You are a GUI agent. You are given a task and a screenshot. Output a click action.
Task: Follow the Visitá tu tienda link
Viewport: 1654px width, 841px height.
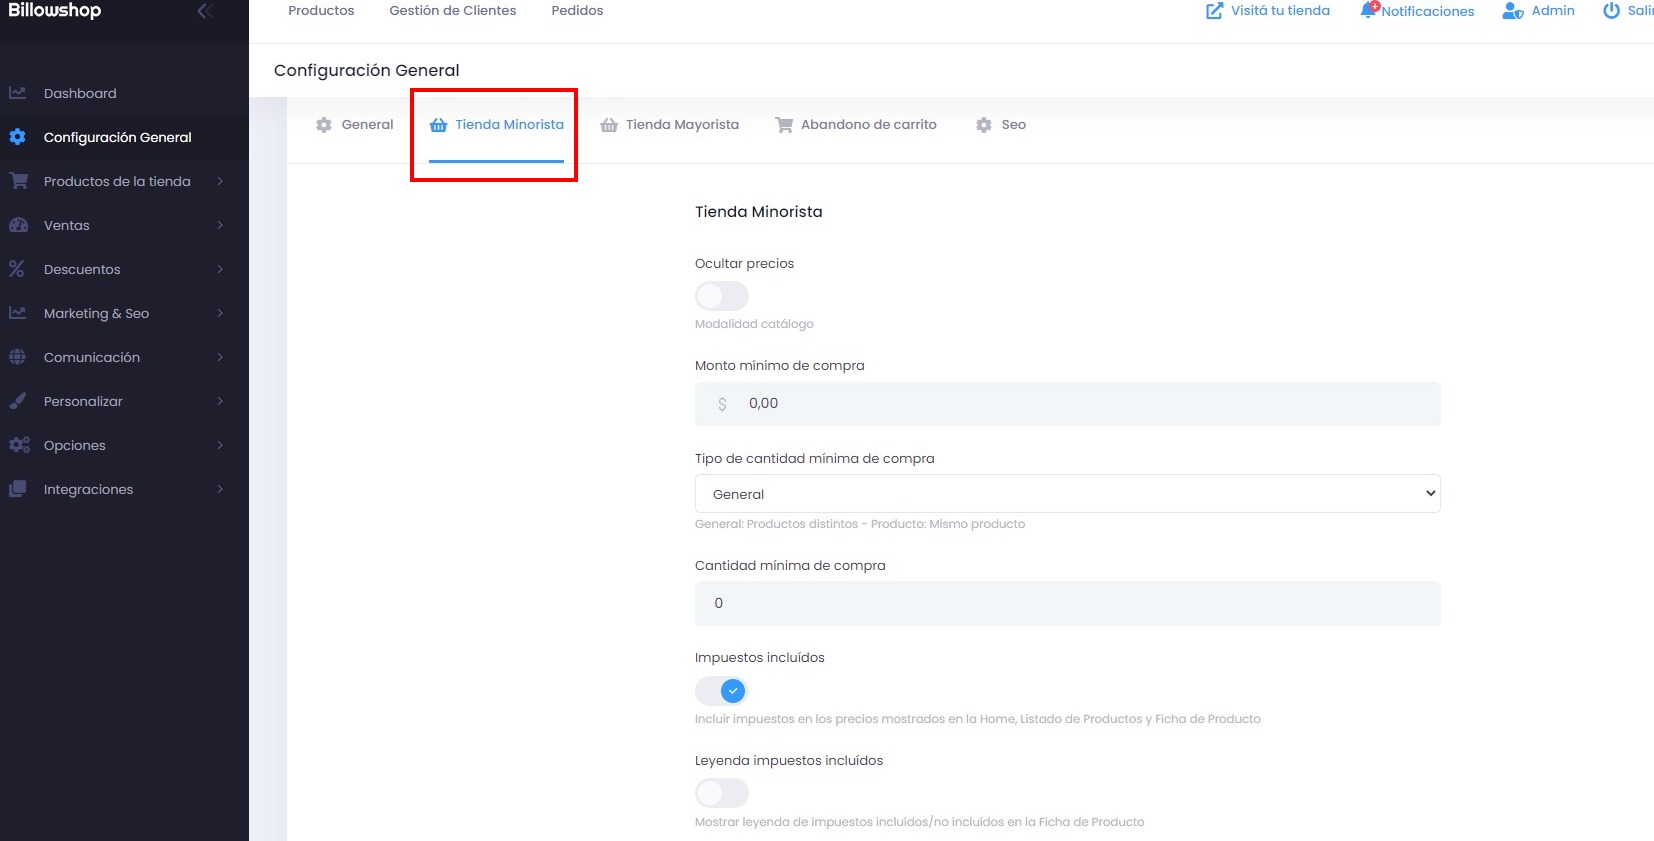pyautogui.click(x=1268, y=11)
